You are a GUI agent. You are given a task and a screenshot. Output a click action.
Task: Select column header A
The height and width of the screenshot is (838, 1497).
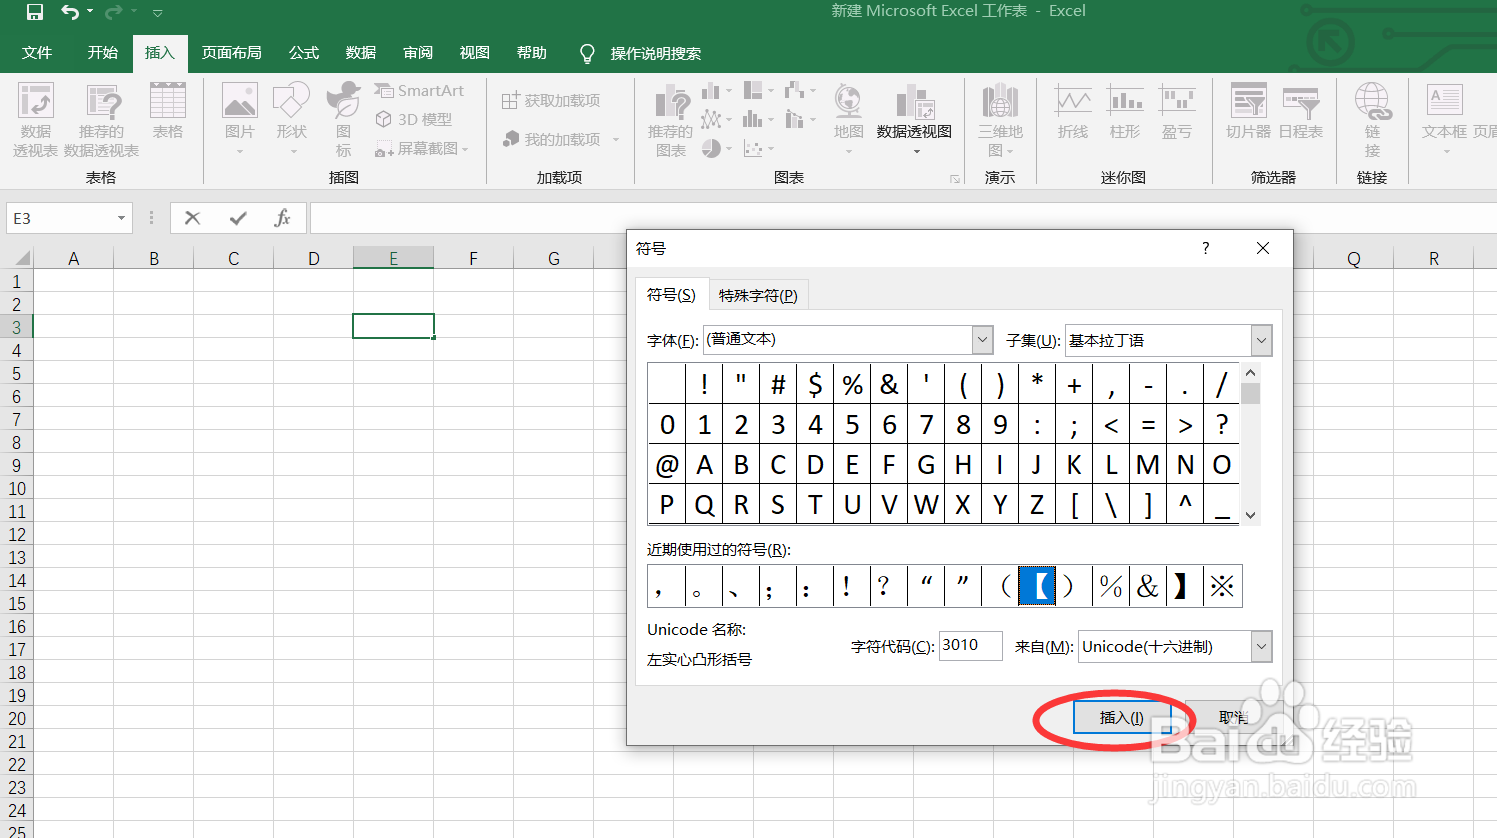point(73,258)
